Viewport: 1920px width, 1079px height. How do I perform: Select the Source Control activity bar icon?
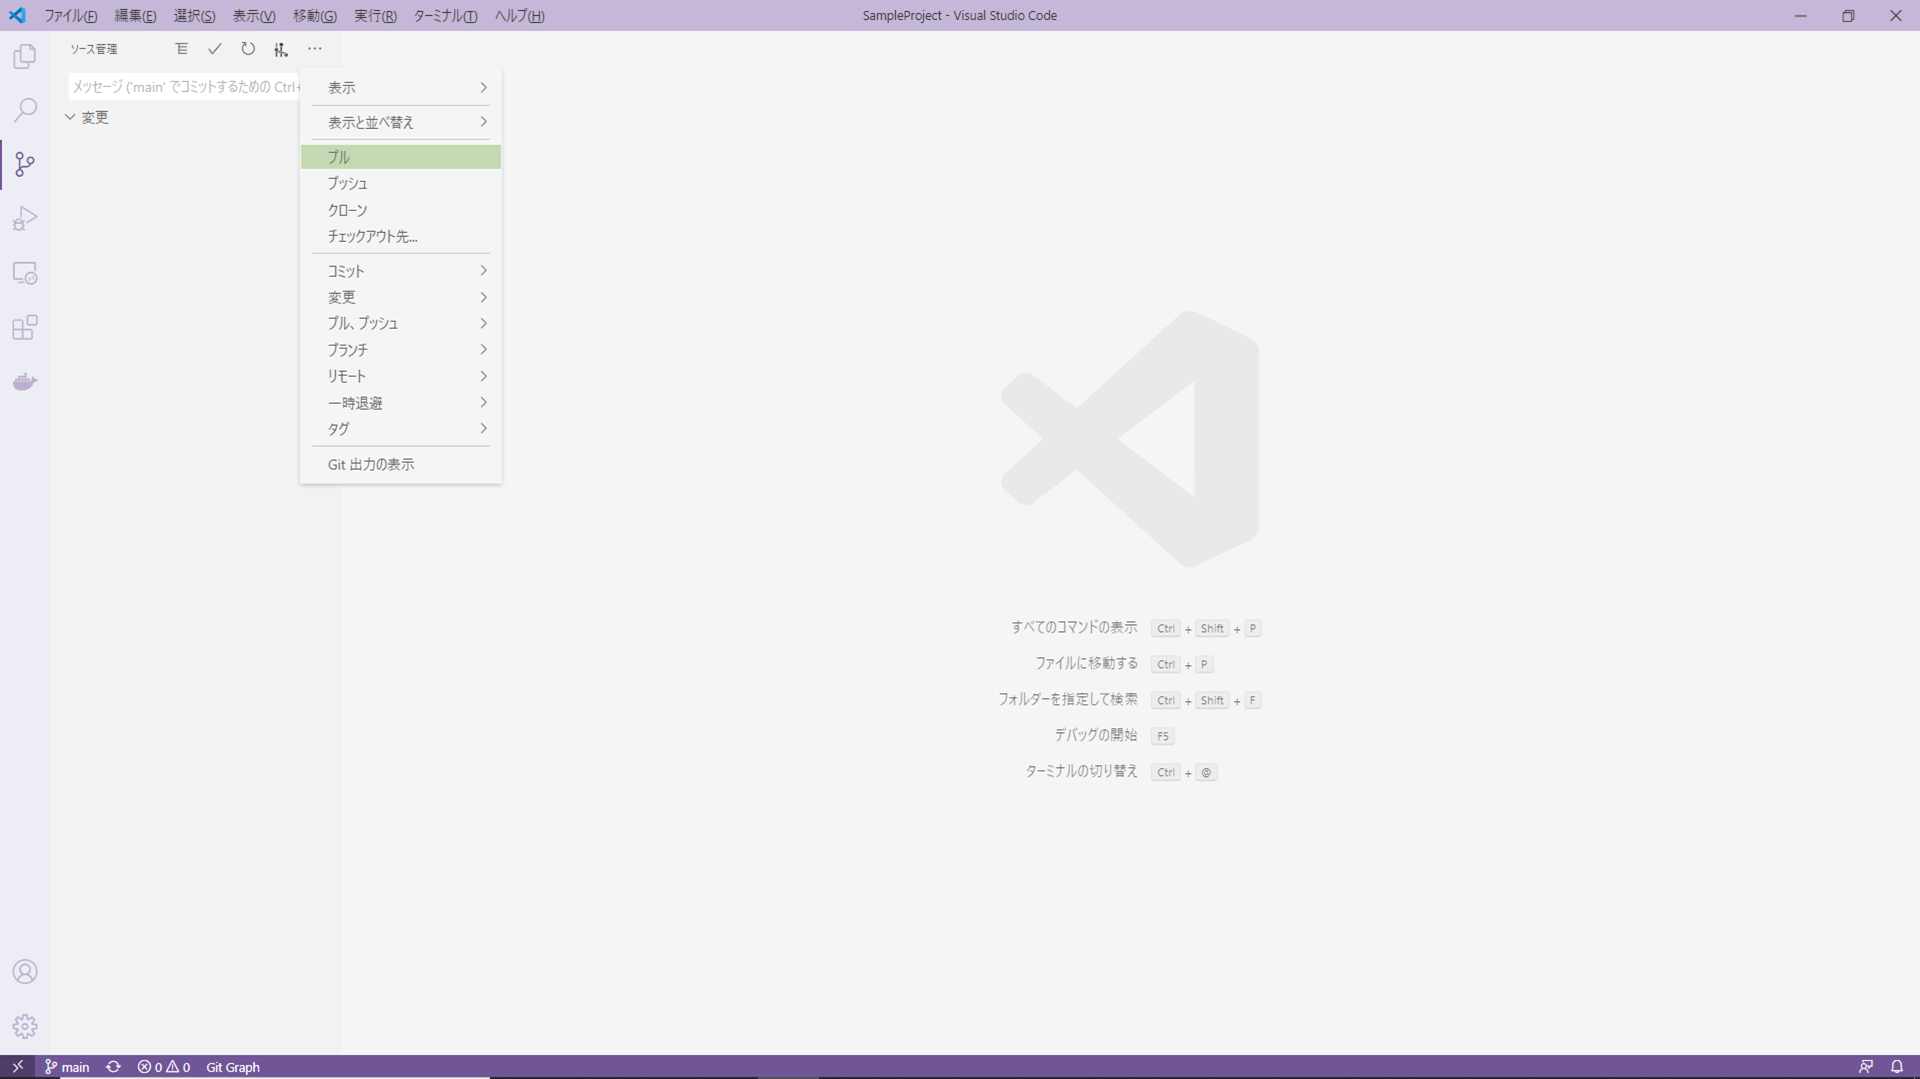[25, 164]
